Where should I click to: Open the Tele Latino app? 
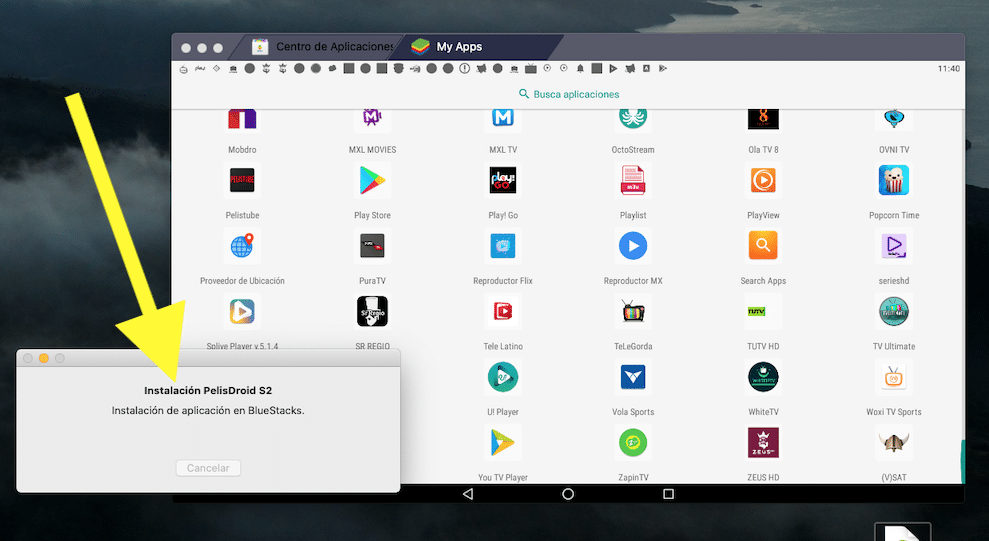coord(503,311)
